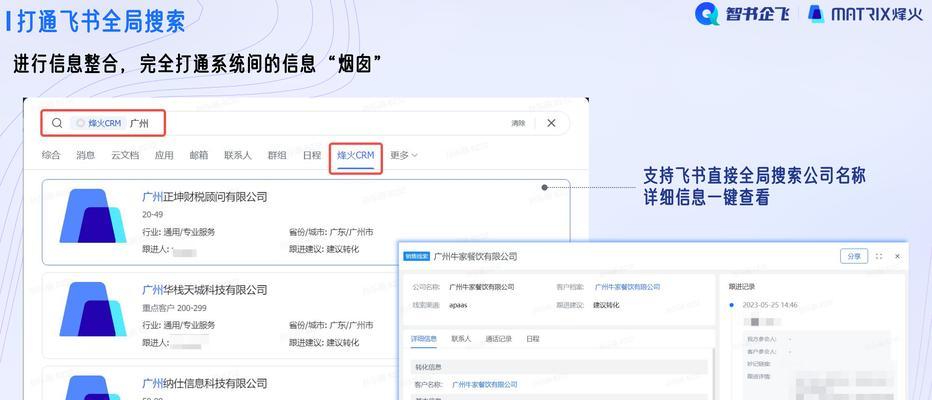This screenshot has width=932, height=400.
Task: Click the MATRIX烽火 logo
Action: click(x=866, y=14)
